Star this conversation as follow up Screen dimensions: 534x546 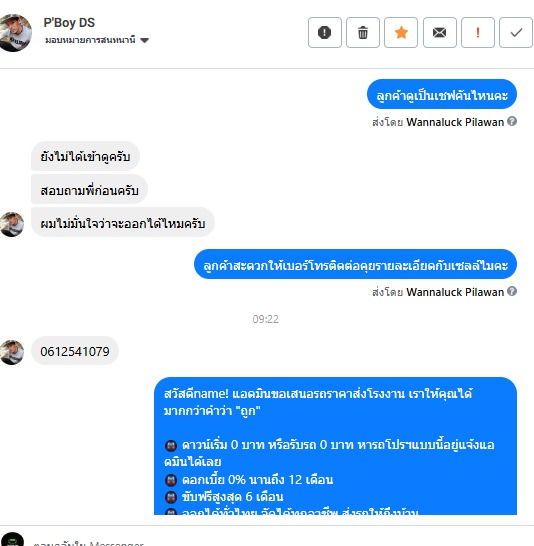401,32
